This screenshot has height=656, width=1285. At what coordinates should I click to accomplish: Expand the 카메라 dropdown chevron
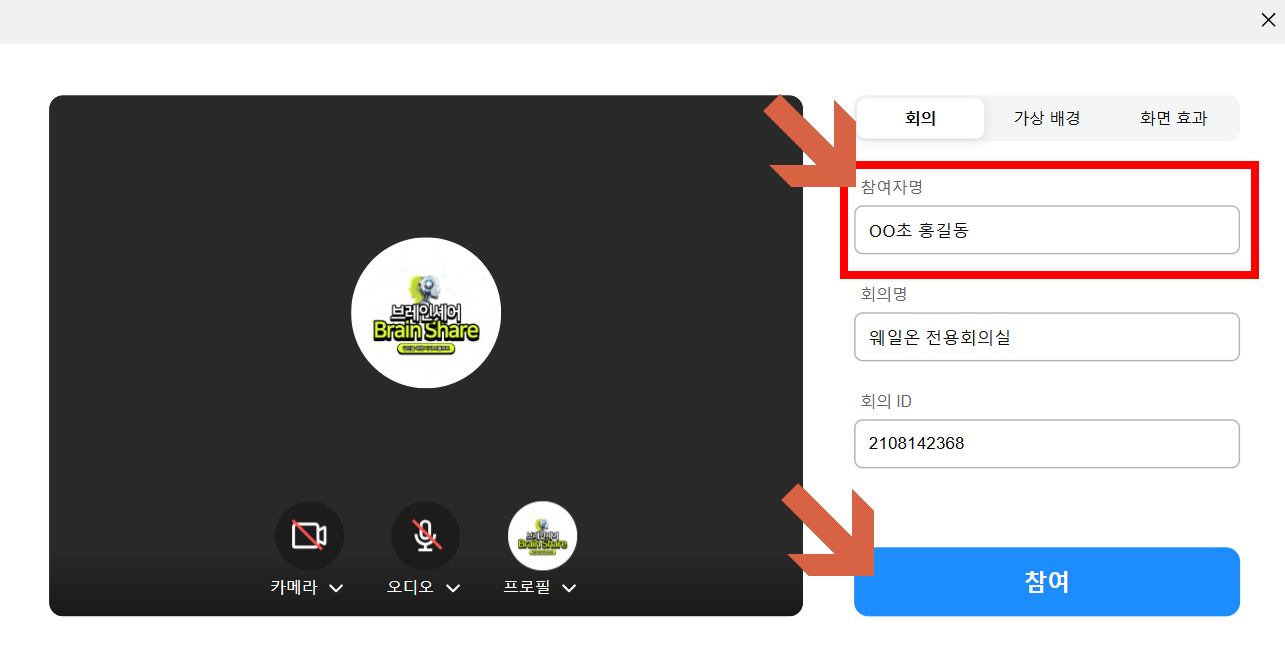[336, 588]
